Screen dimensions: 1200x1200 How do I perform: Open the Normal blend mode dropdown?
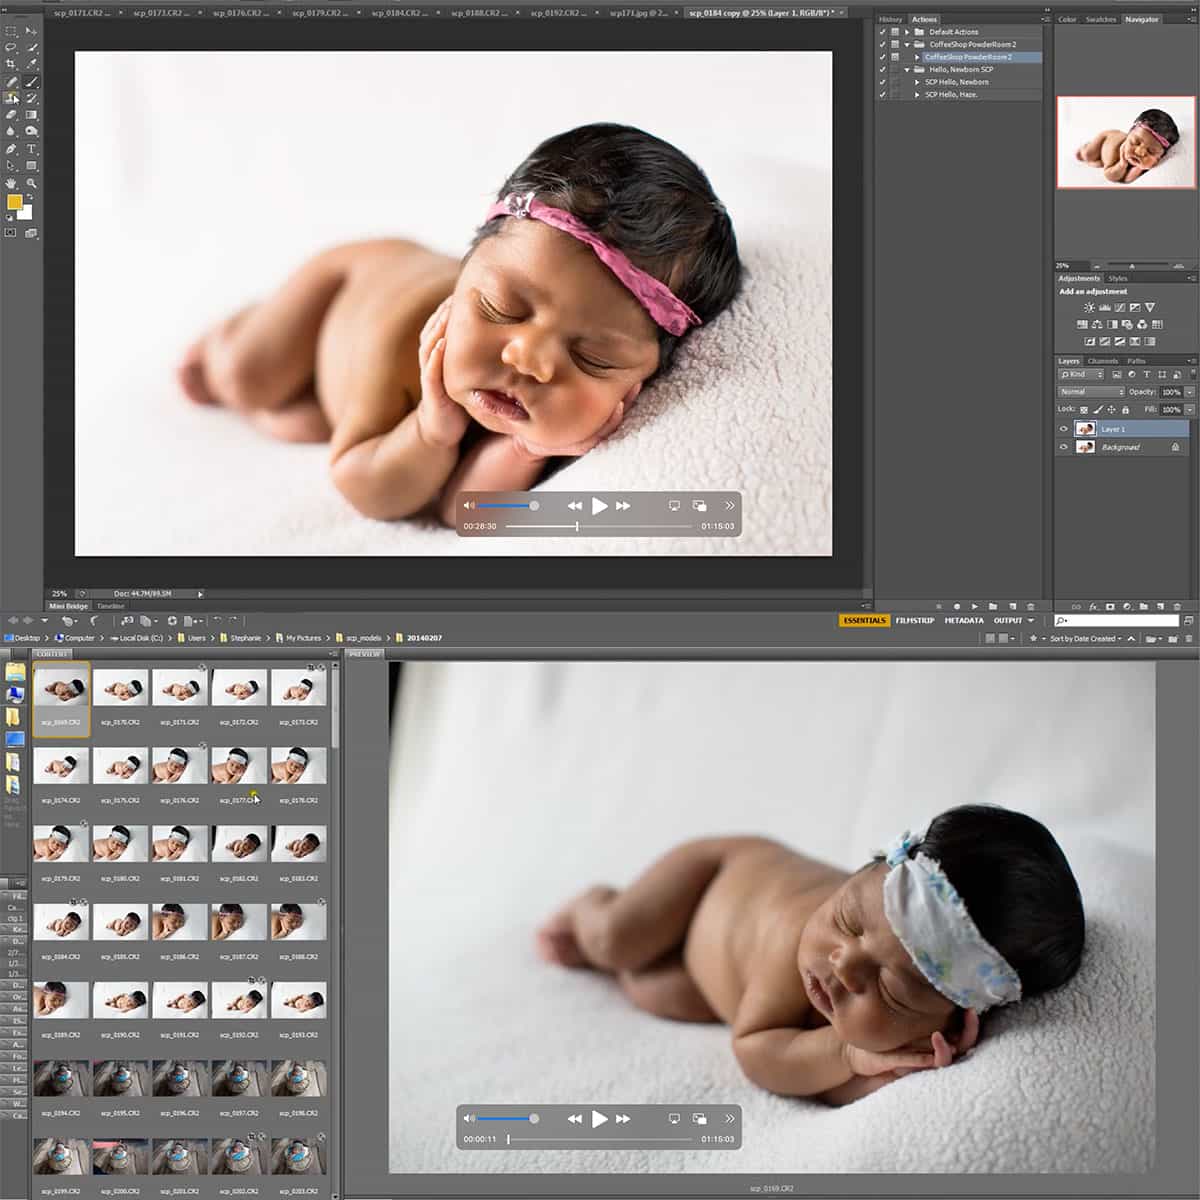(x=1091, y=392)
